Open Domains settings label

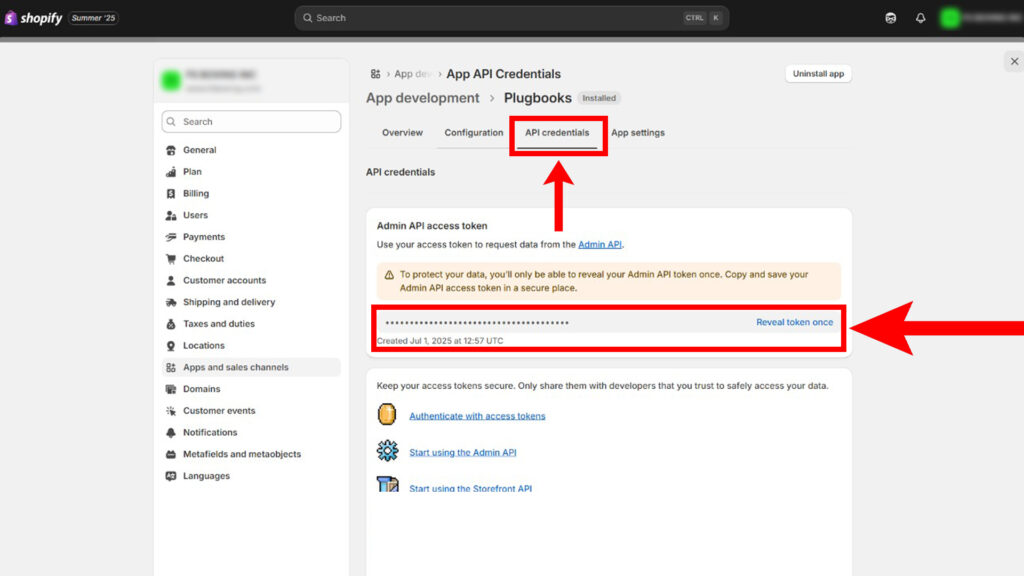tap(202, 389)
